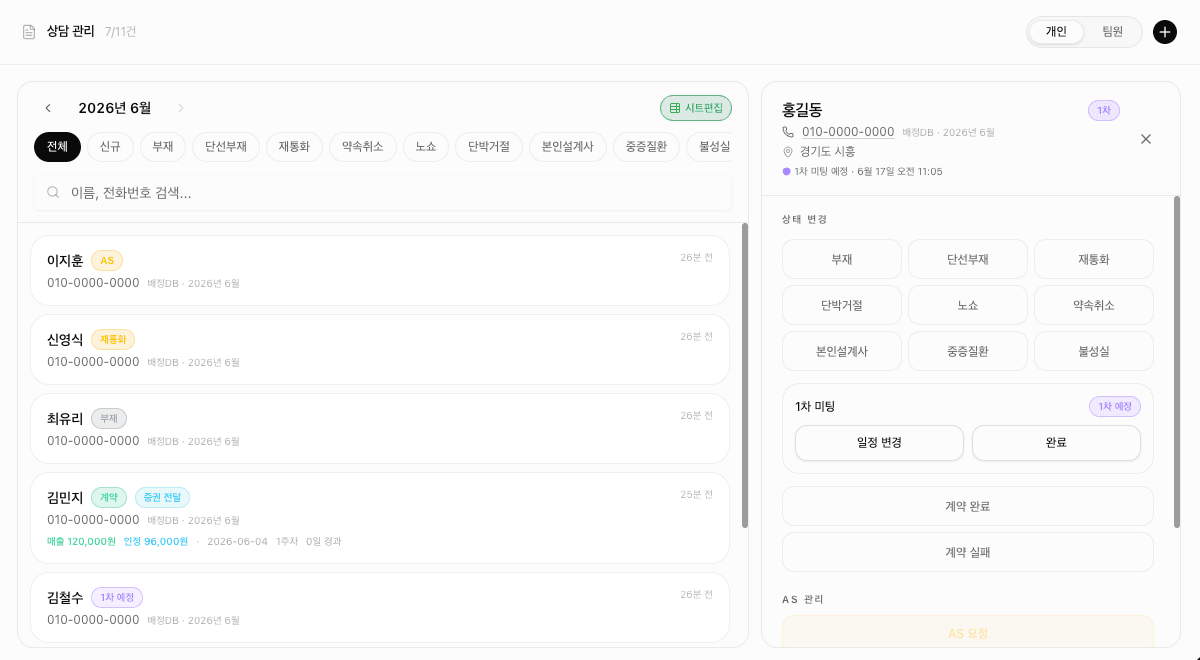This screenshot has width=1200, height=660.
Task: Open 시트편집 sheet editor
Action: pos(696,108)
